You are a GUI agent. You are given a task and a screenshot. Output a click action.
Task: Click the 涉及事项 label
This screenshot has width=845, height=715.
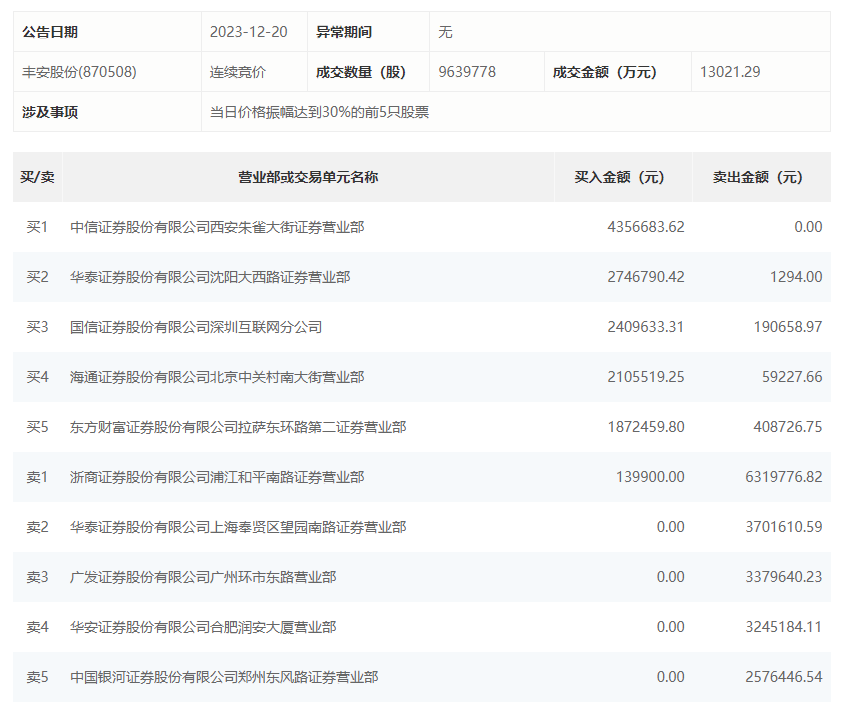pyautogui.click(x=50, y=112)
